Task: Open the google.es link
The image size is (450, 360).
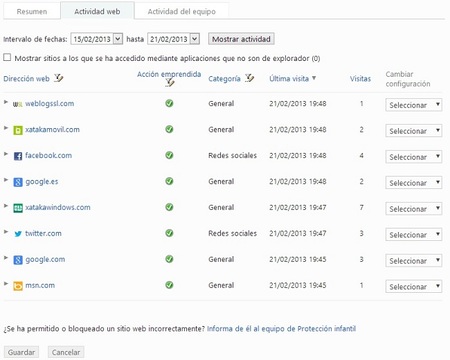Action: tap(42, 182)
